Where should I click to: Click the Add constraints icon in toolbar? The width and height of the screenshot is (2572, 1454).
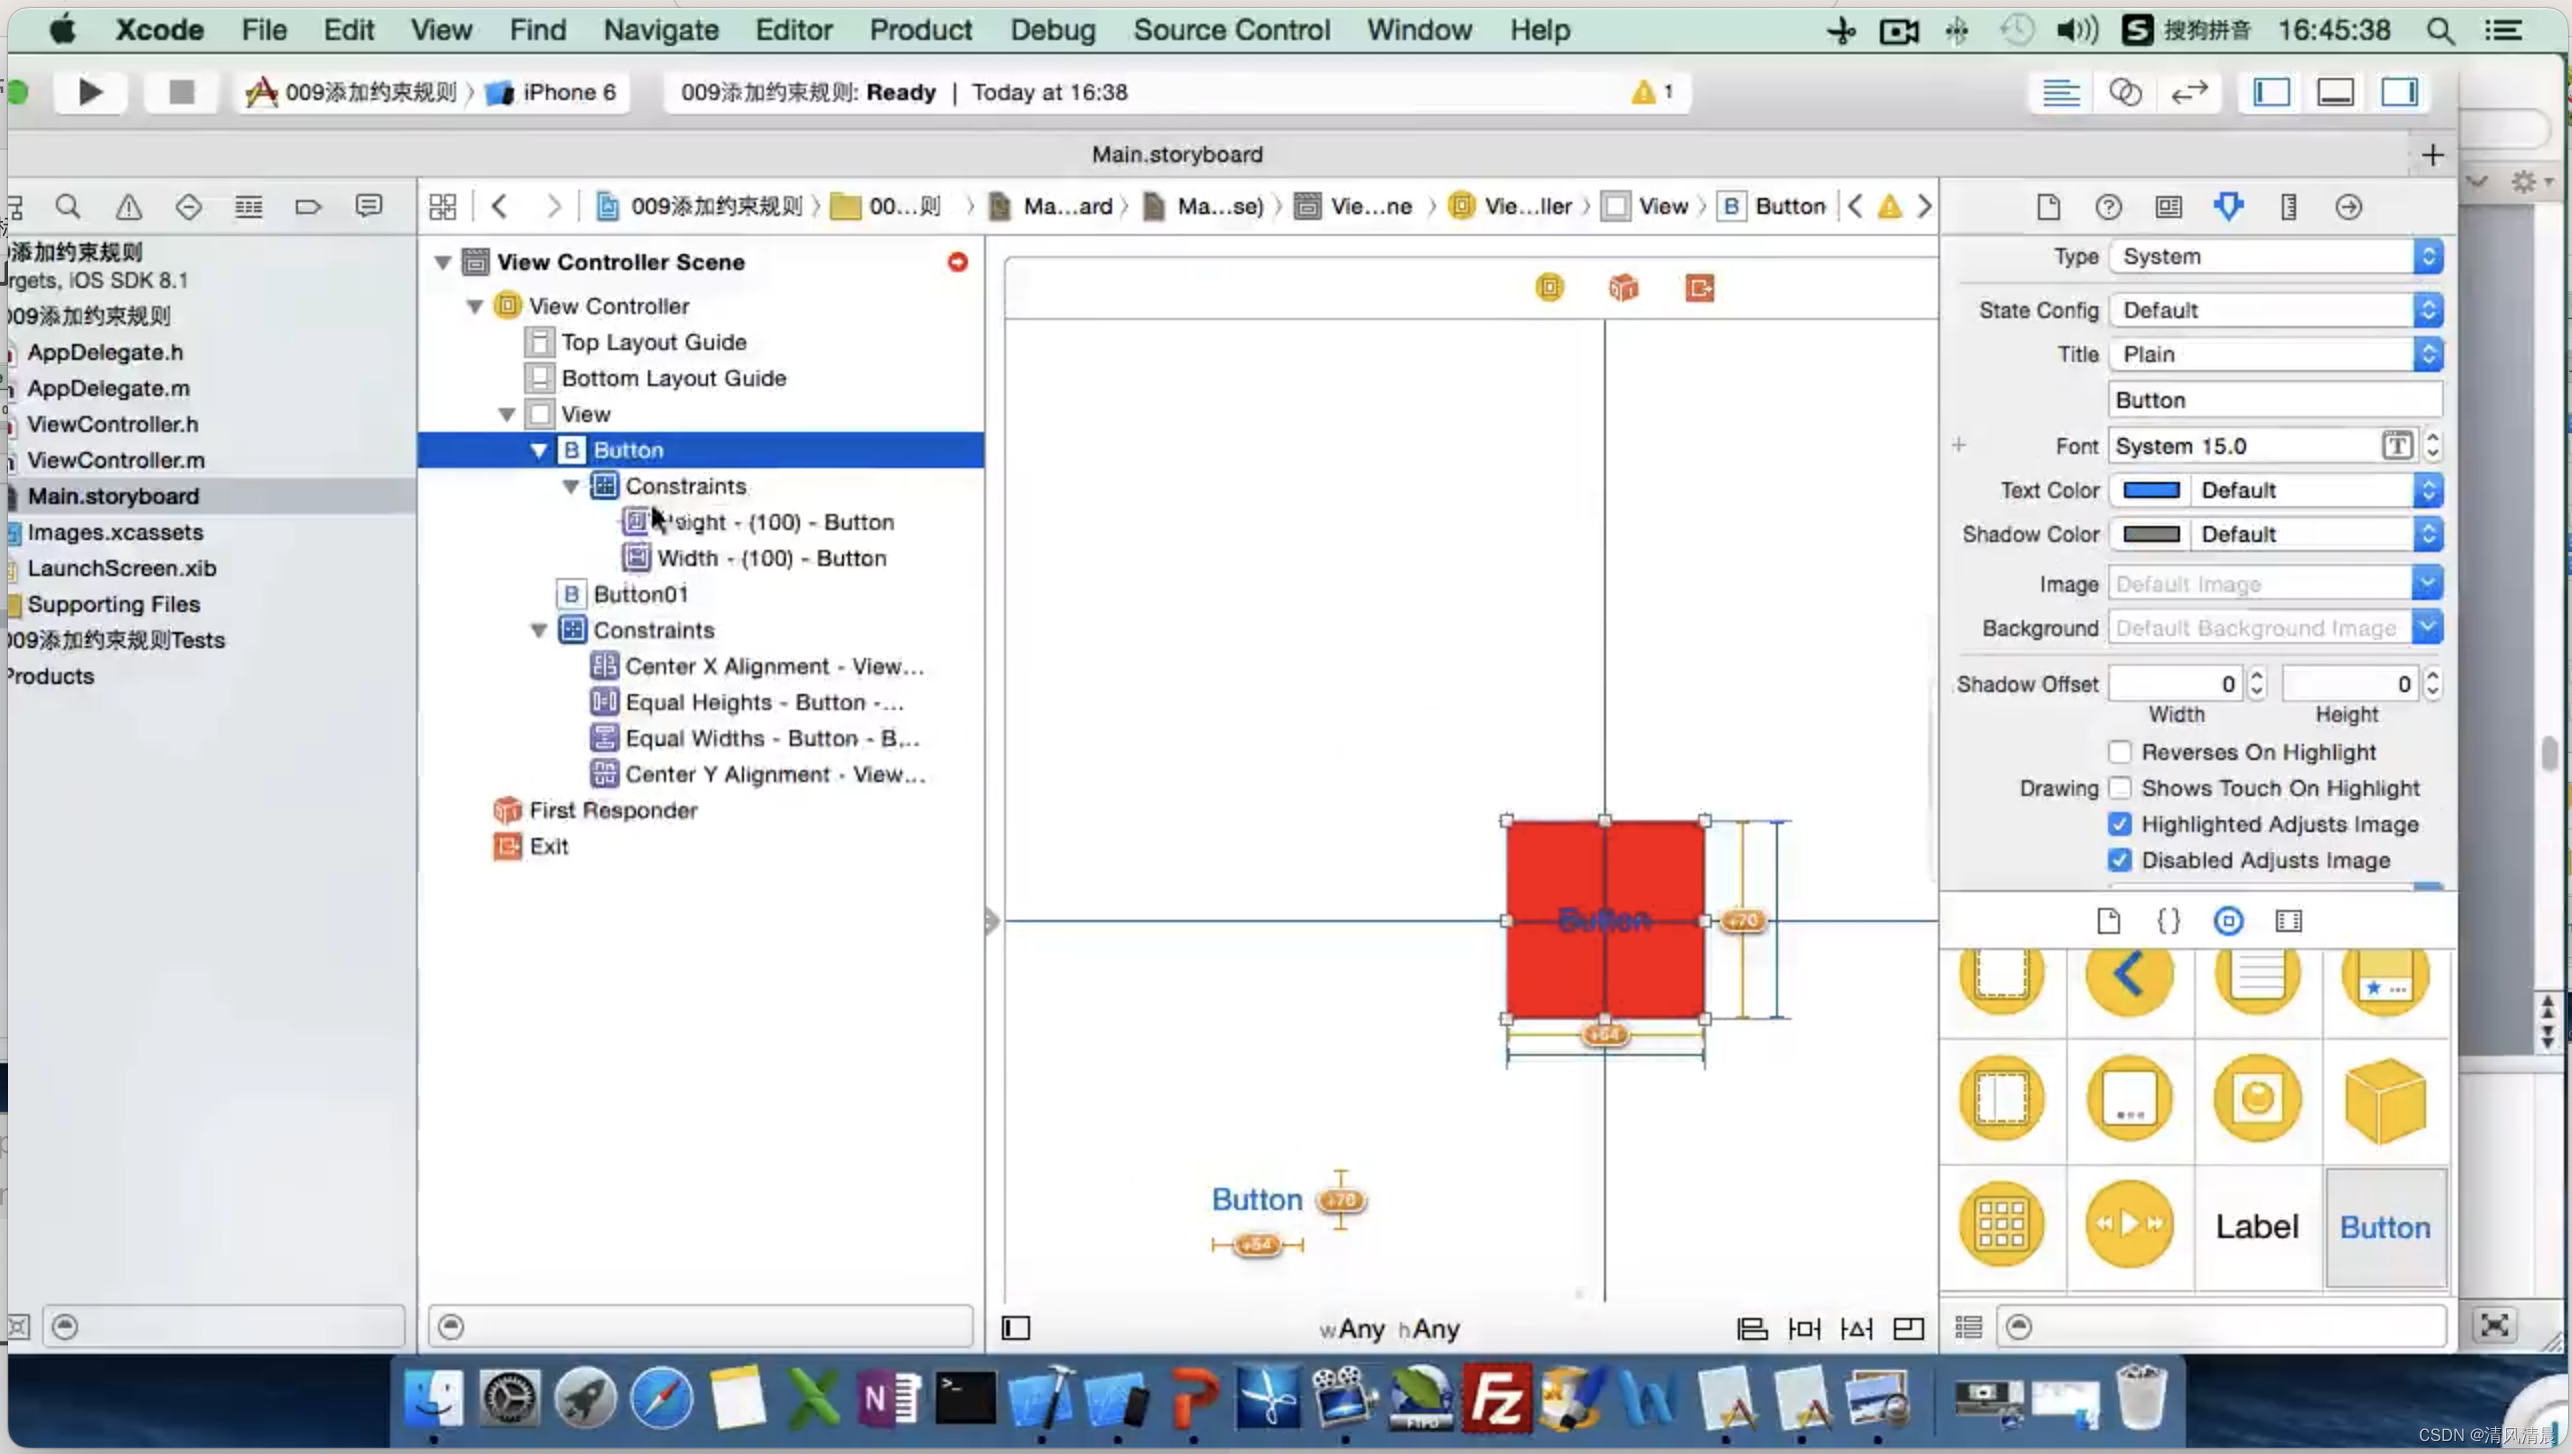coord(1805,1327)
